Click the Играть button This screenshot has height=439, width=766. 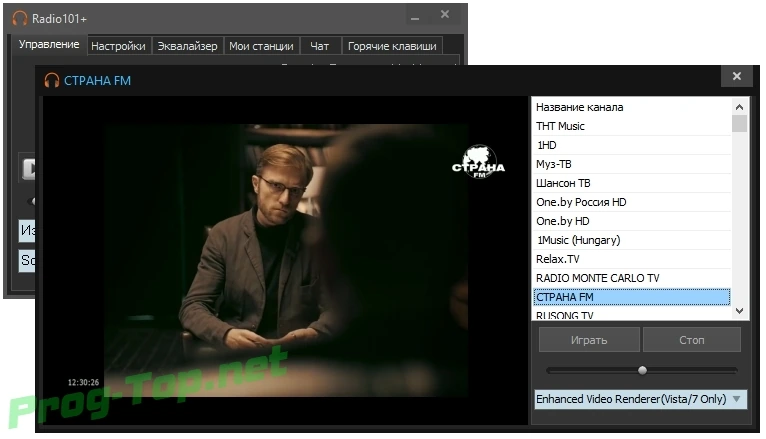tap(589, 340)
